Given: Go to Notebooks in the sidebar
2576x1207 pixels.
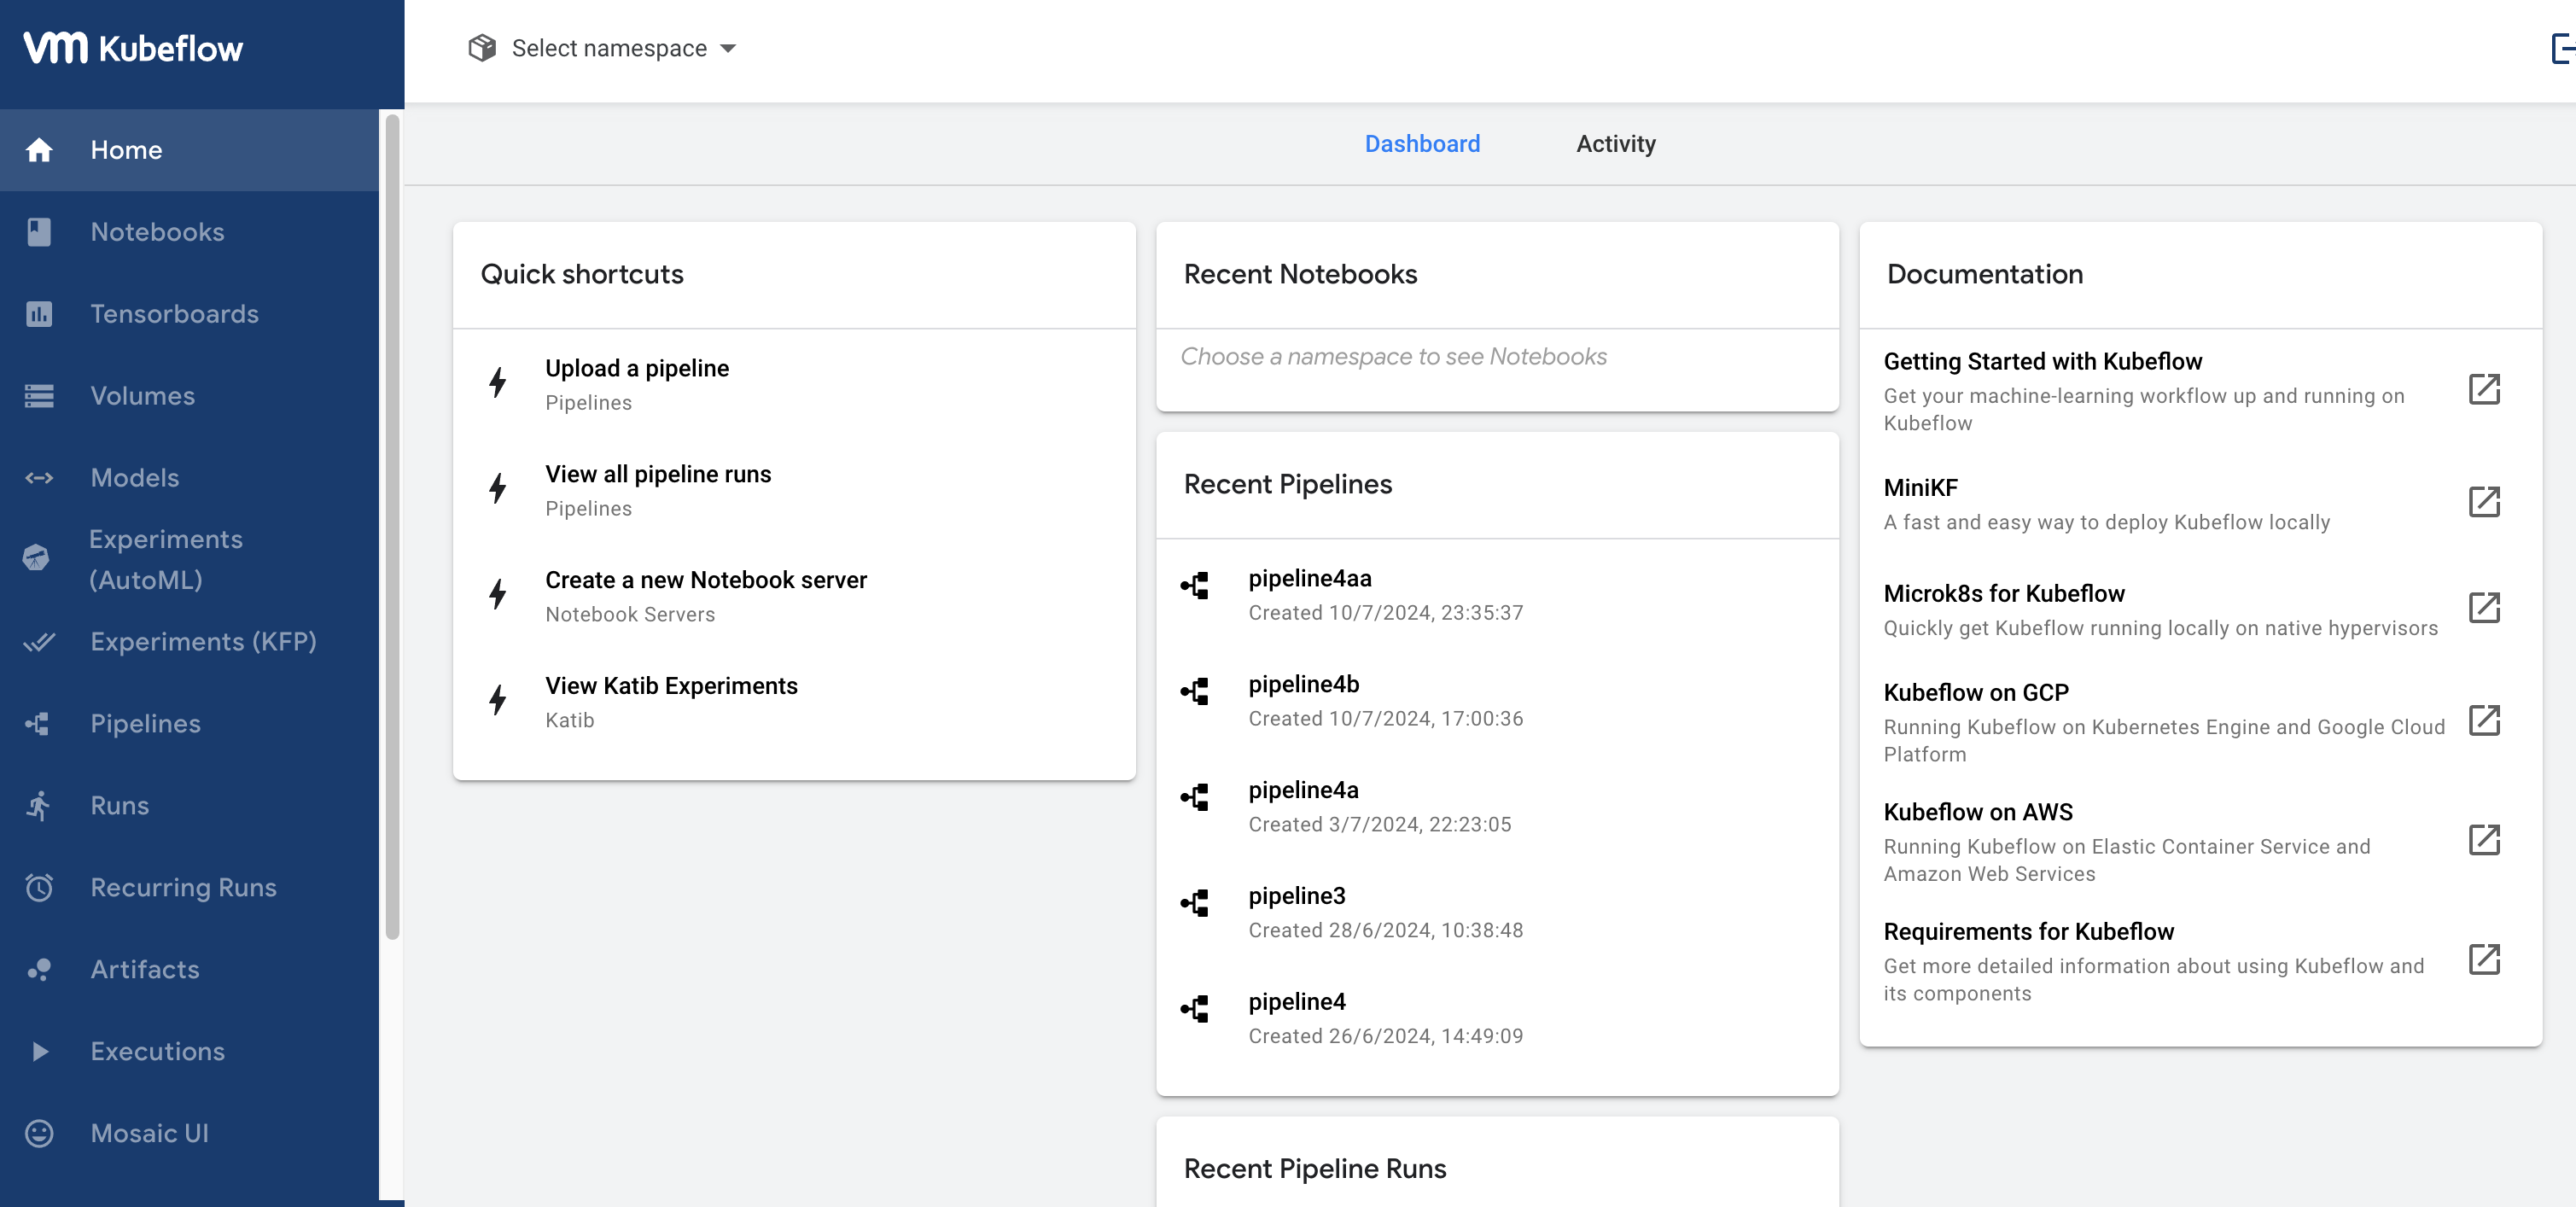Looking at the screenshot, I should click(190, 232).
